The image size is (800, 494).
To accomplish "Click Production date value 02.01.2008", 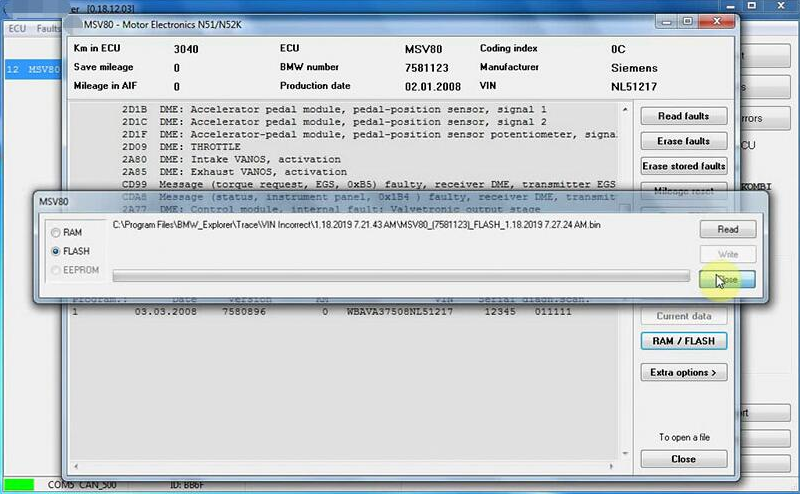I will [433, 87].
